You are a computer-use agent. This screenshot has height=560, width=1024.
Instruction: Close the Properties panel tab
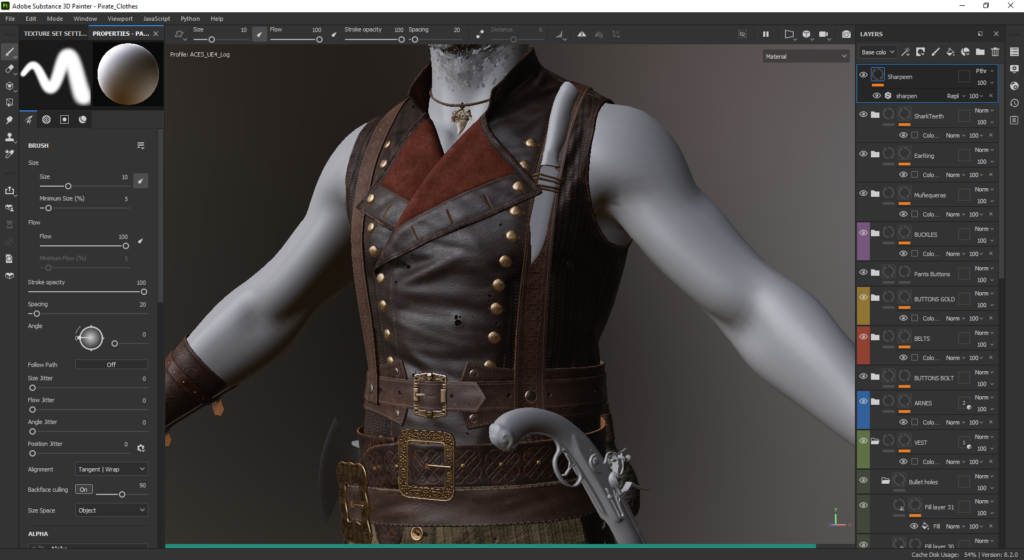155,33
